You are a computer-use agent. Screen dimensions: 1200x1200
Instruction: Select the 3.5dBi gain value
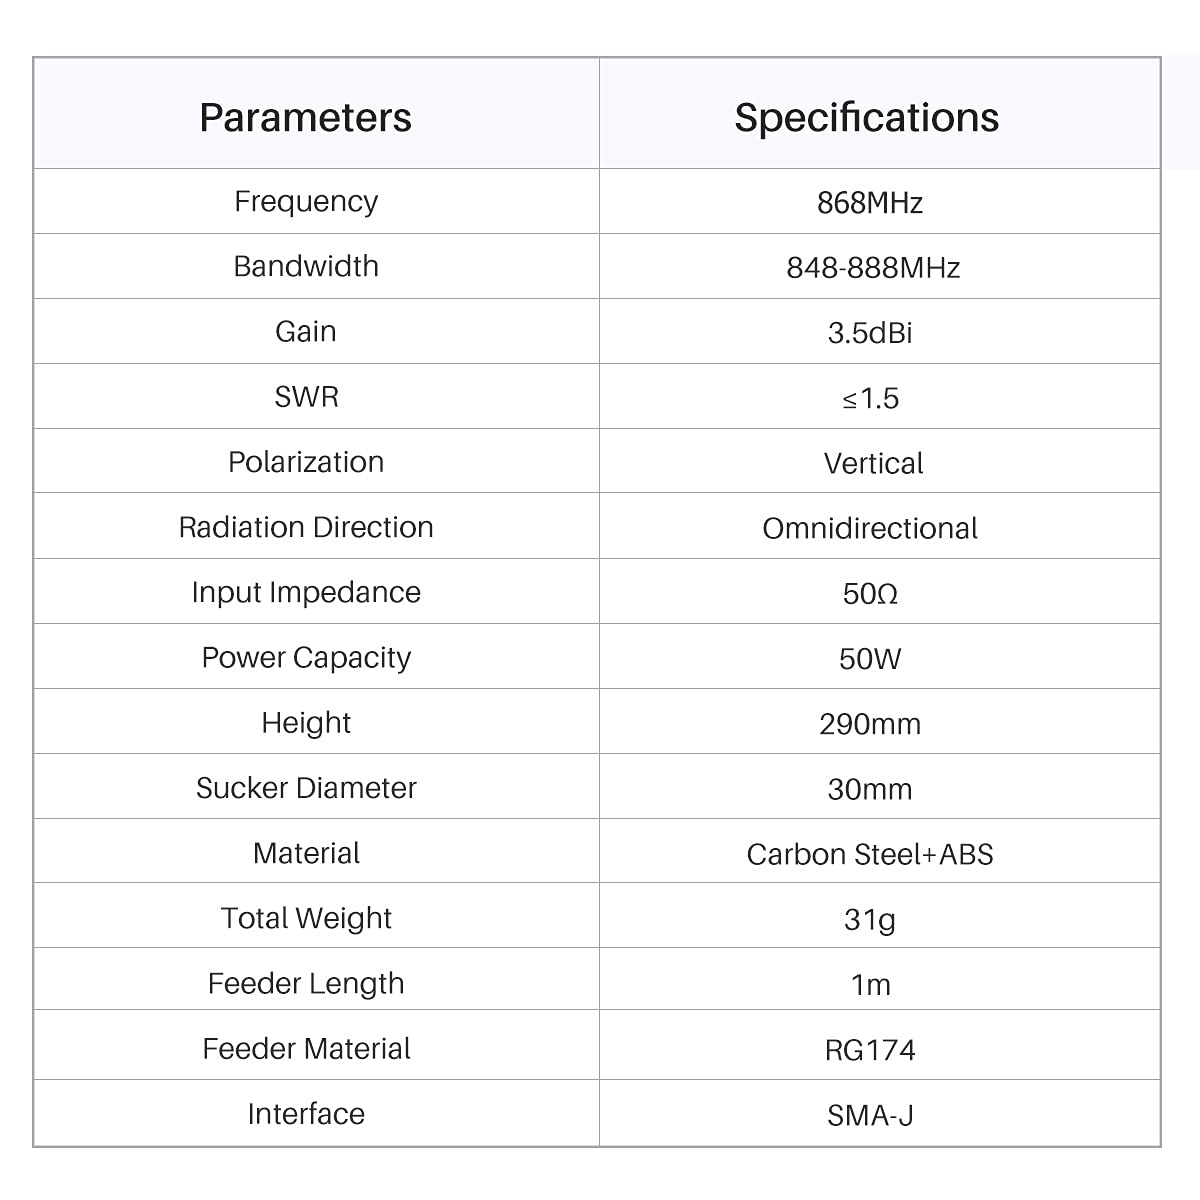coord(870,333)
